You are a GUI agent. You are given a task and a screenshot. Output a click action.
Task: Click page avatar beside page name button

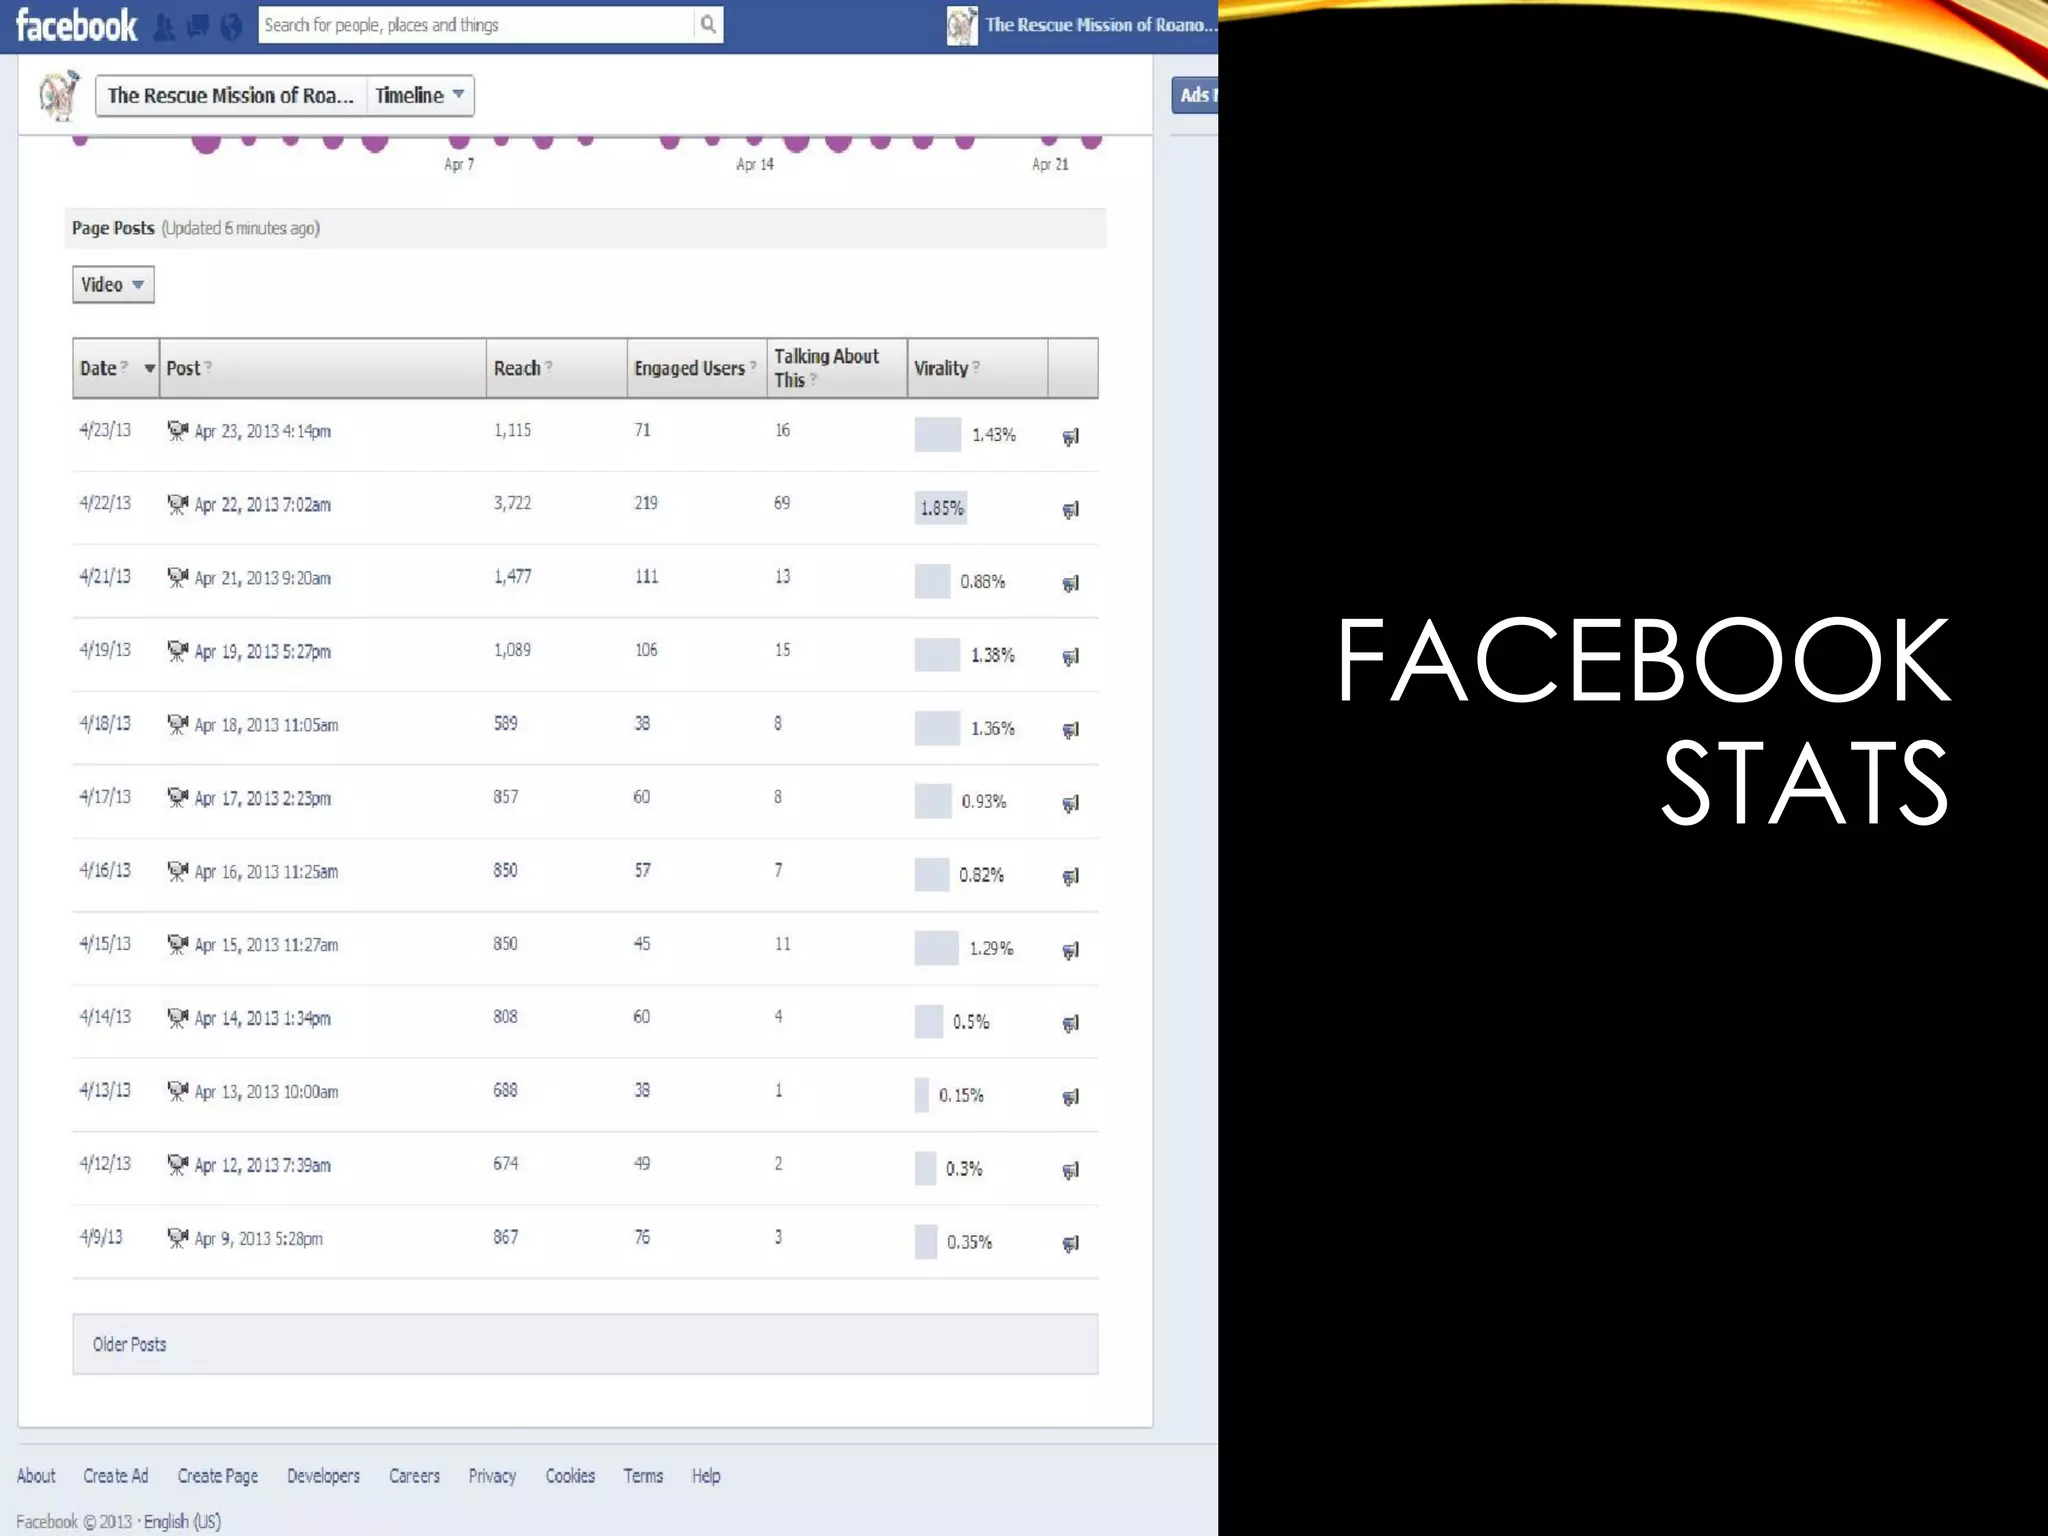pyautogui.click(x=59, y=95)
